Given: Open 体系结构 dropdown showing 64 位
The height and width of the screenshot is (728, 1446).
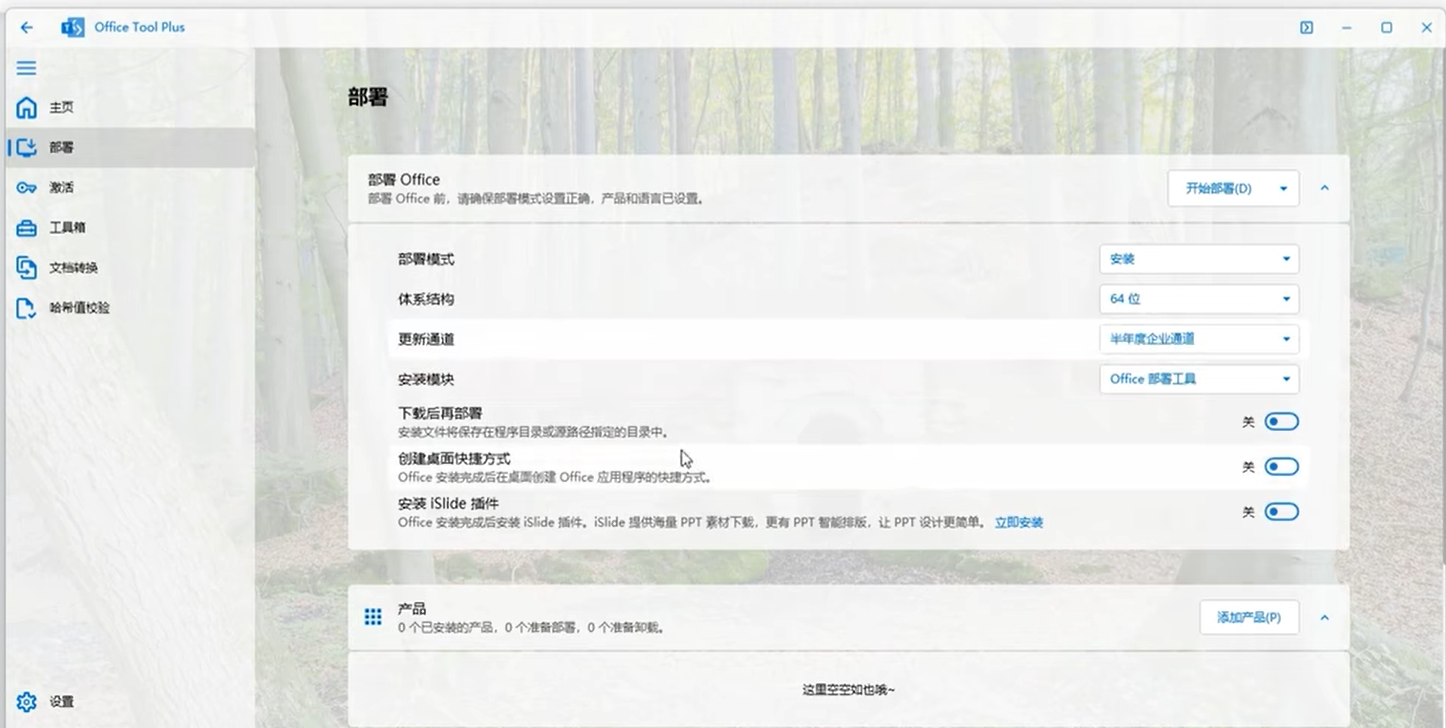Looking at the screenshot, I should tap(1199, 299).
